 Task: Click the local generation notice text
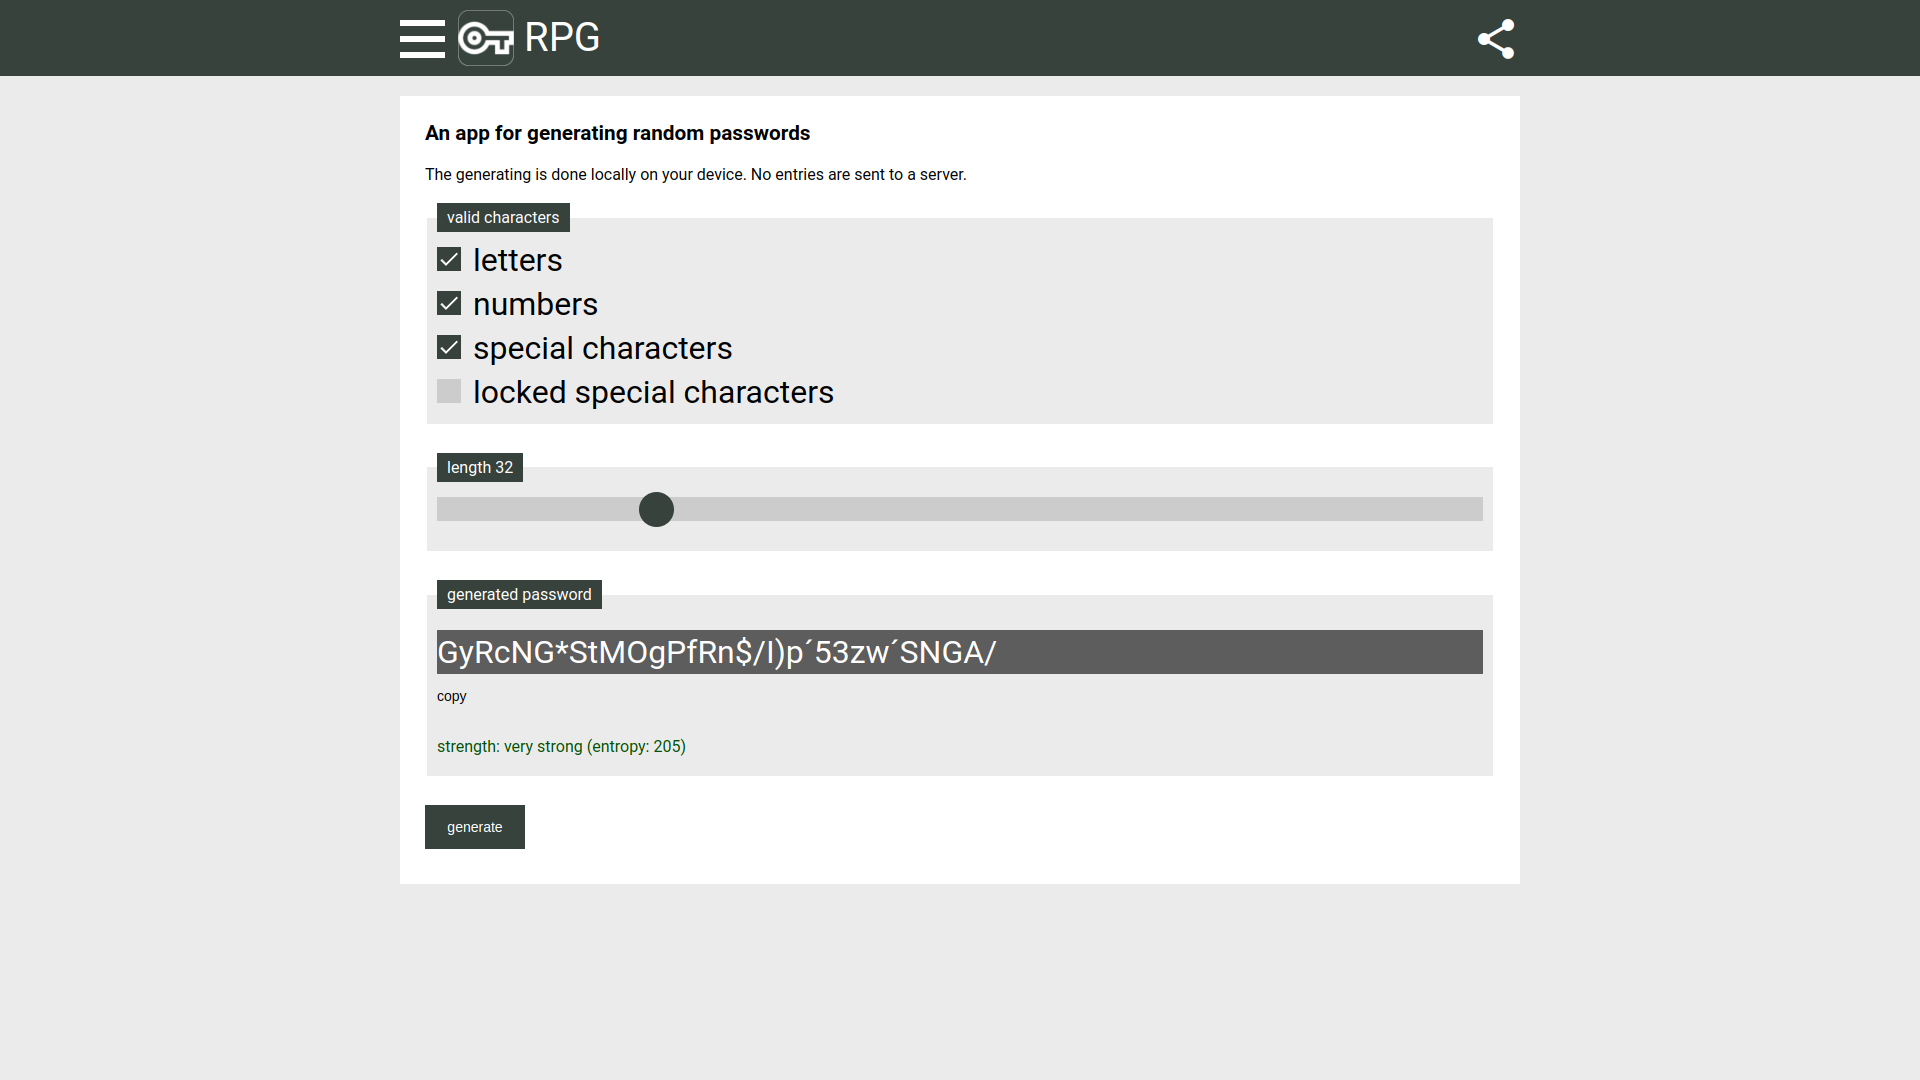(x=696, y=175)
